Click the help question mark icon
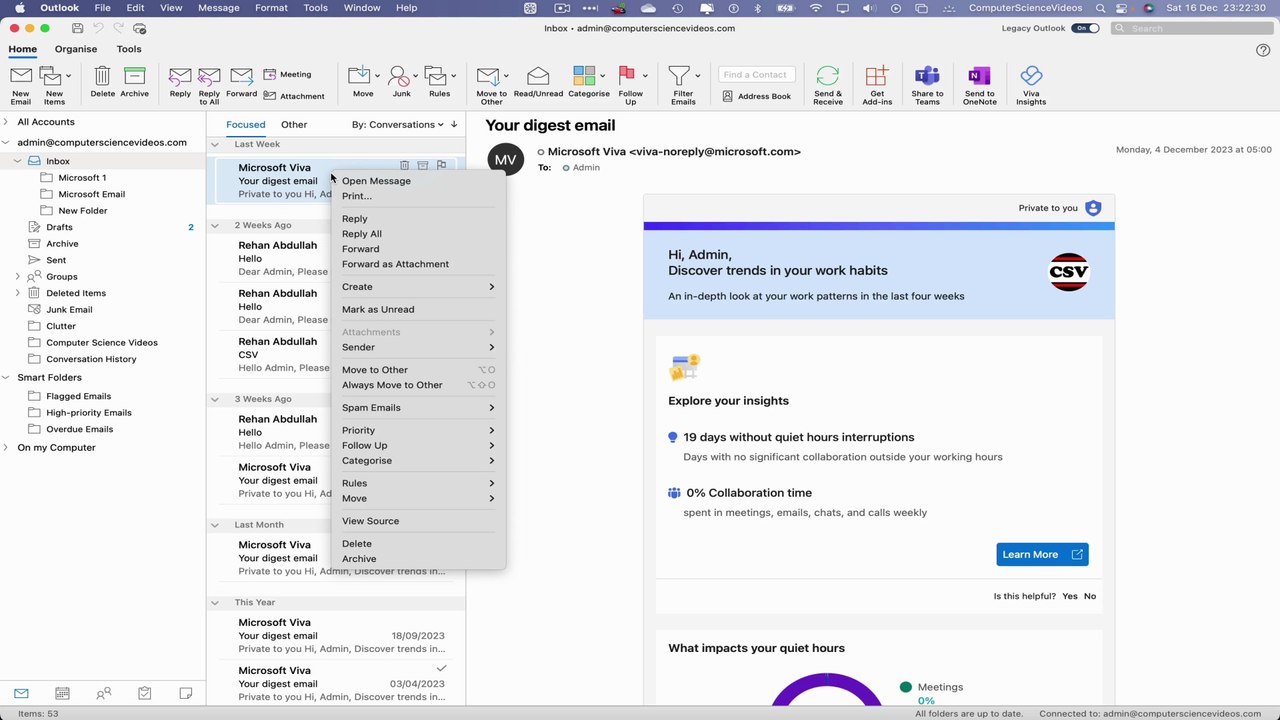 coord(1262,50)
